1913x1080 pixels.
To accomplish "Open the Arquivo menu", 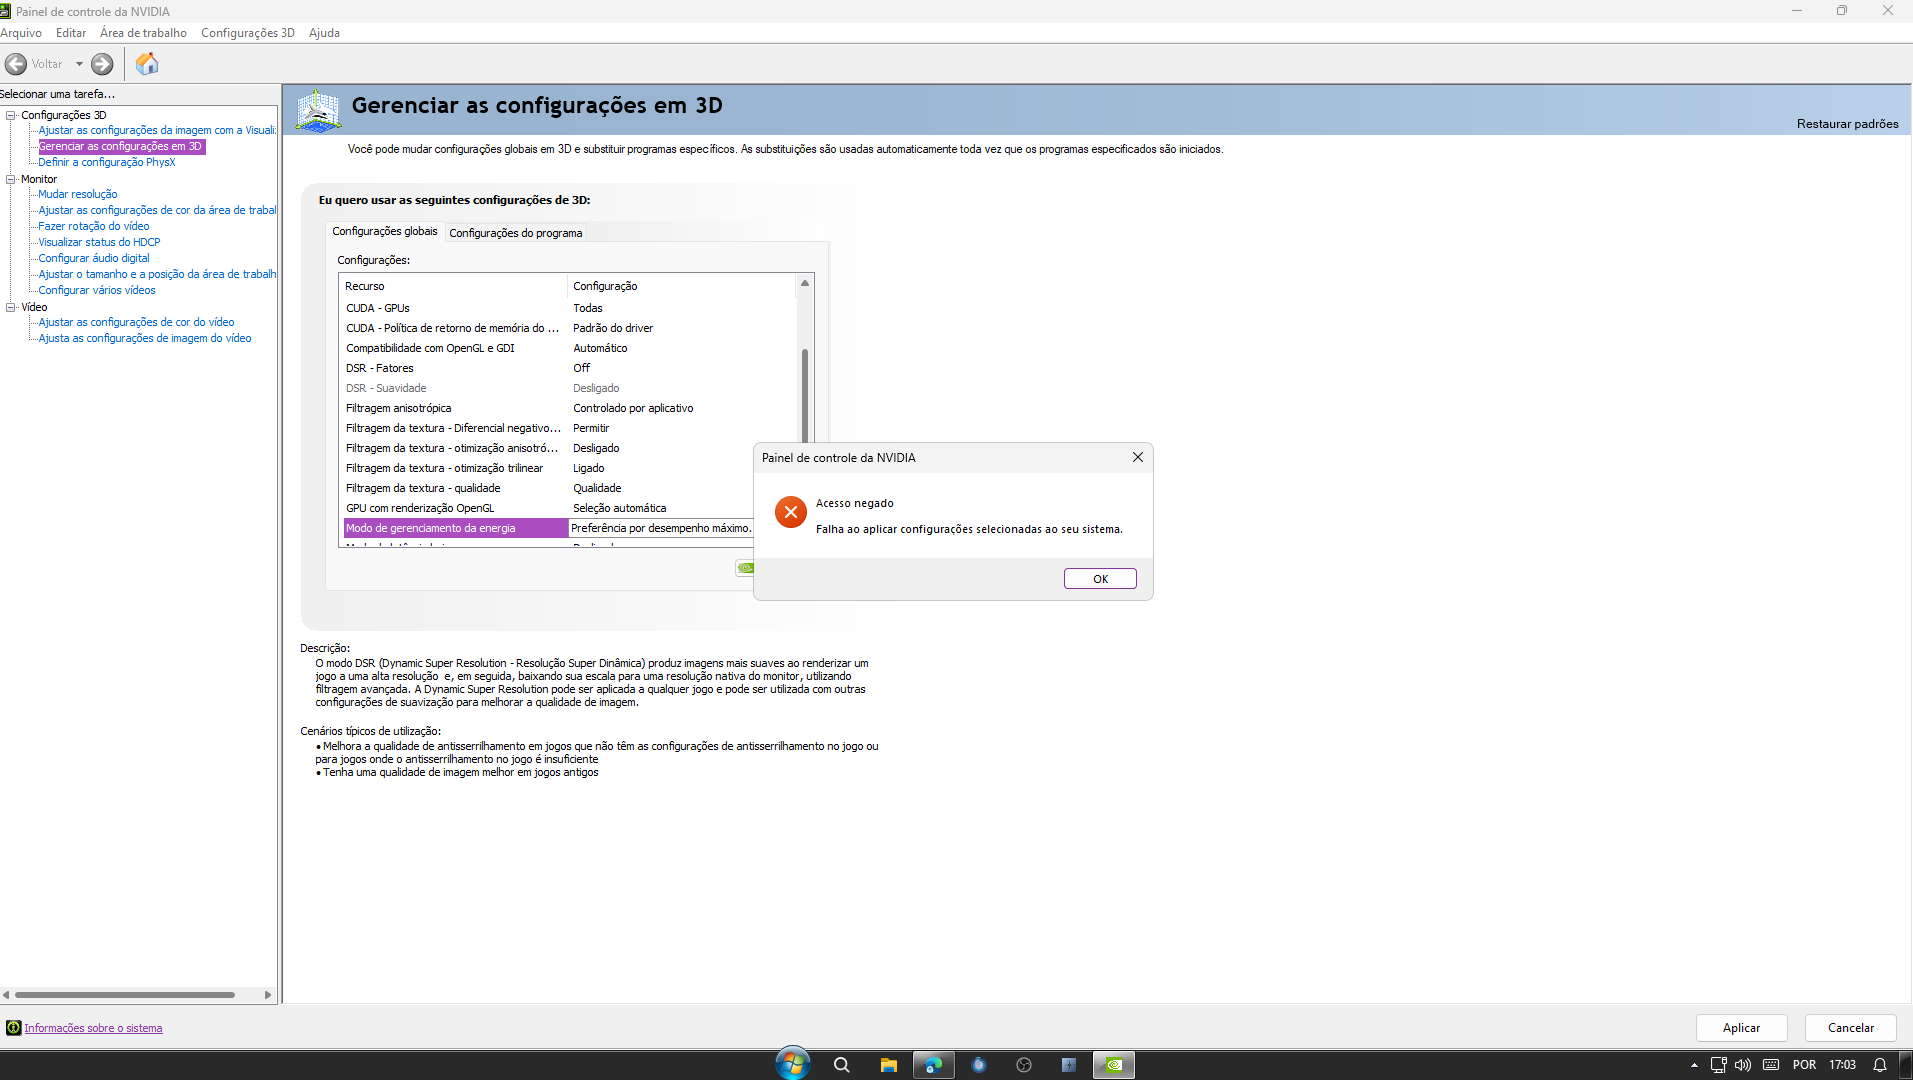I will (x=21, y=33).
